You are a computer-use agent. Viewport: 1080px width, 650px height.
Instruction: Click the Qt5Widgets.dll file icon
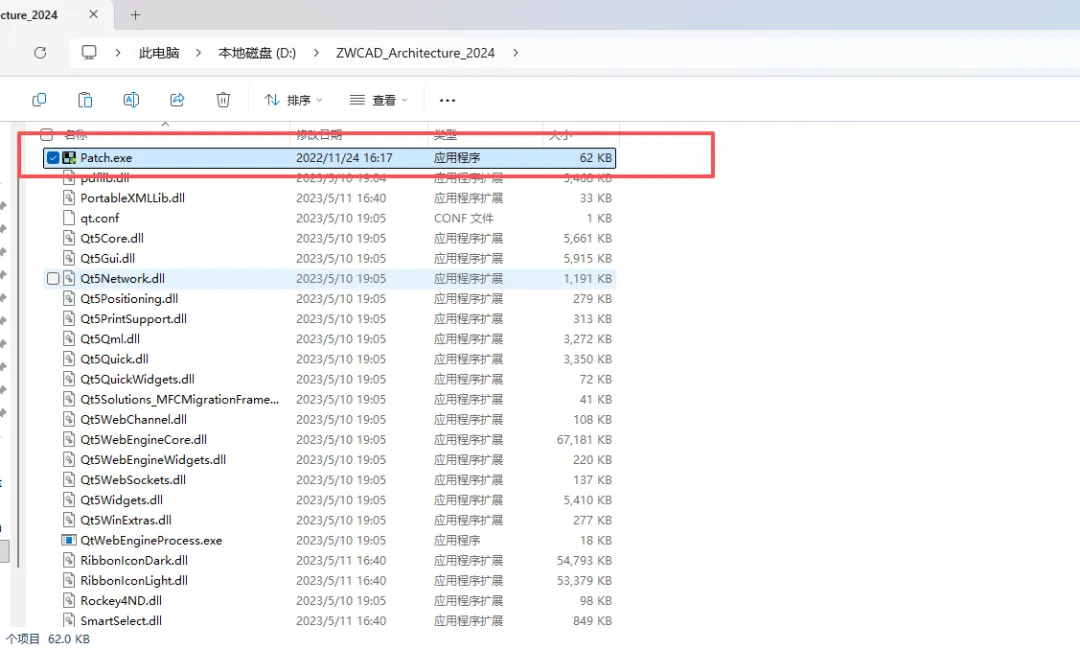69,500
